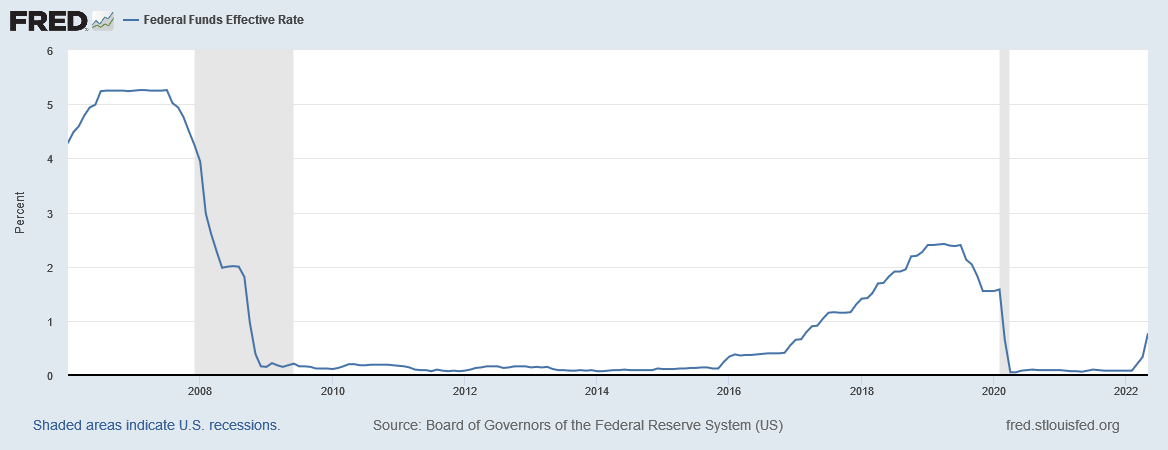Click the narrow 2020 recession shaded band
1168x450 pixels.
tap(1004, 200)
